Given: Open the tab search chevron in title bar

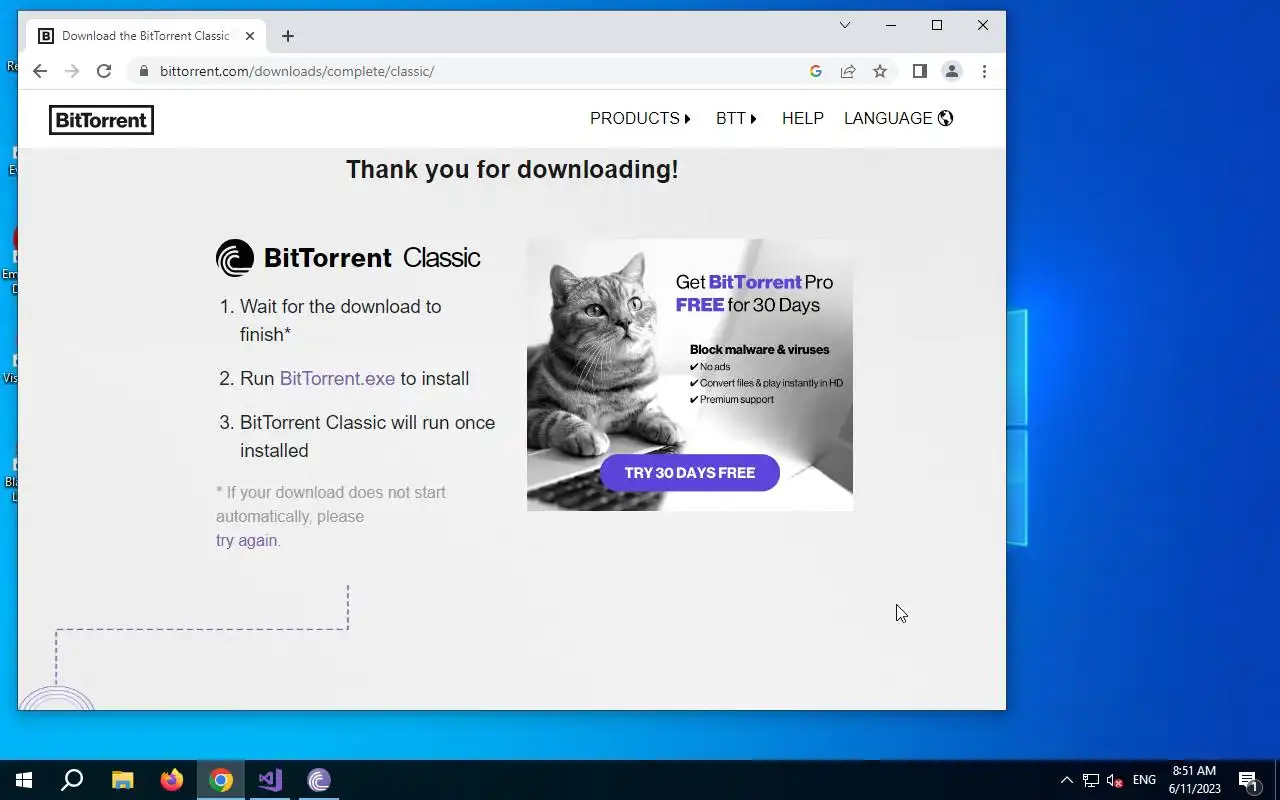Looking at the screenshot, I should tap(845, 25).
